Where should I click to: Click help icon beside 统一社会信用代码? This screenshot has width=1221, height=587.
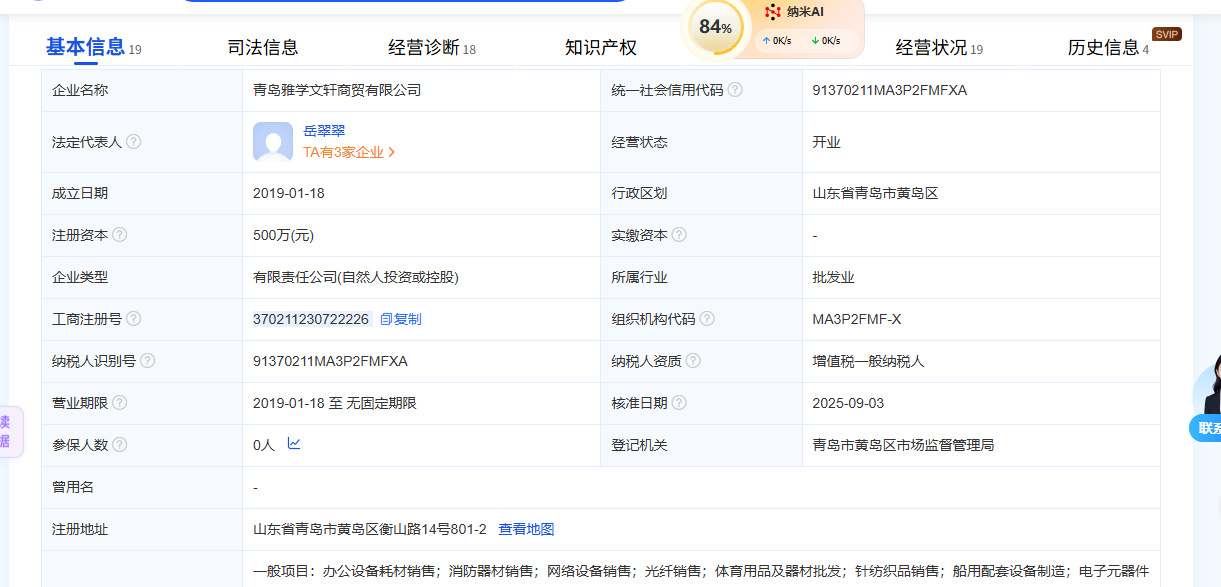point(735,90)
